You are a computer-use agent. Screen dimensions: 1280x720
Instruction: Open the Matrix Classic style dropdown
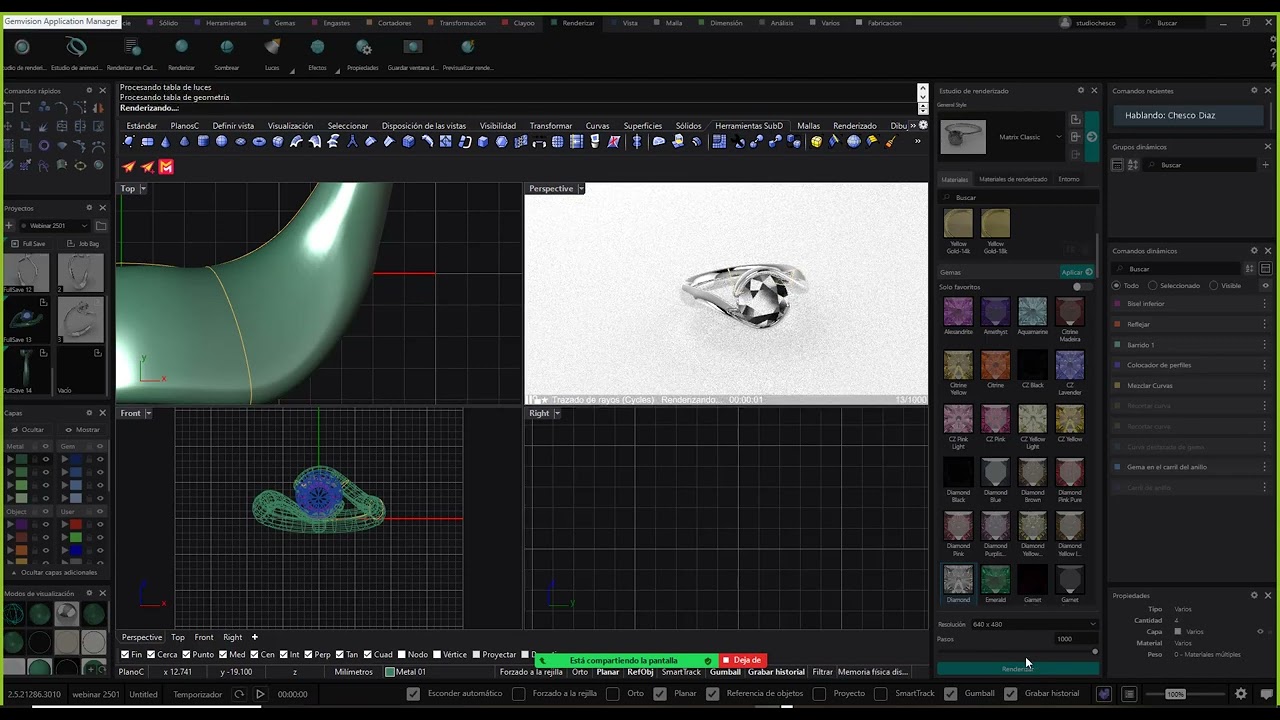(x=1058, y=137)
